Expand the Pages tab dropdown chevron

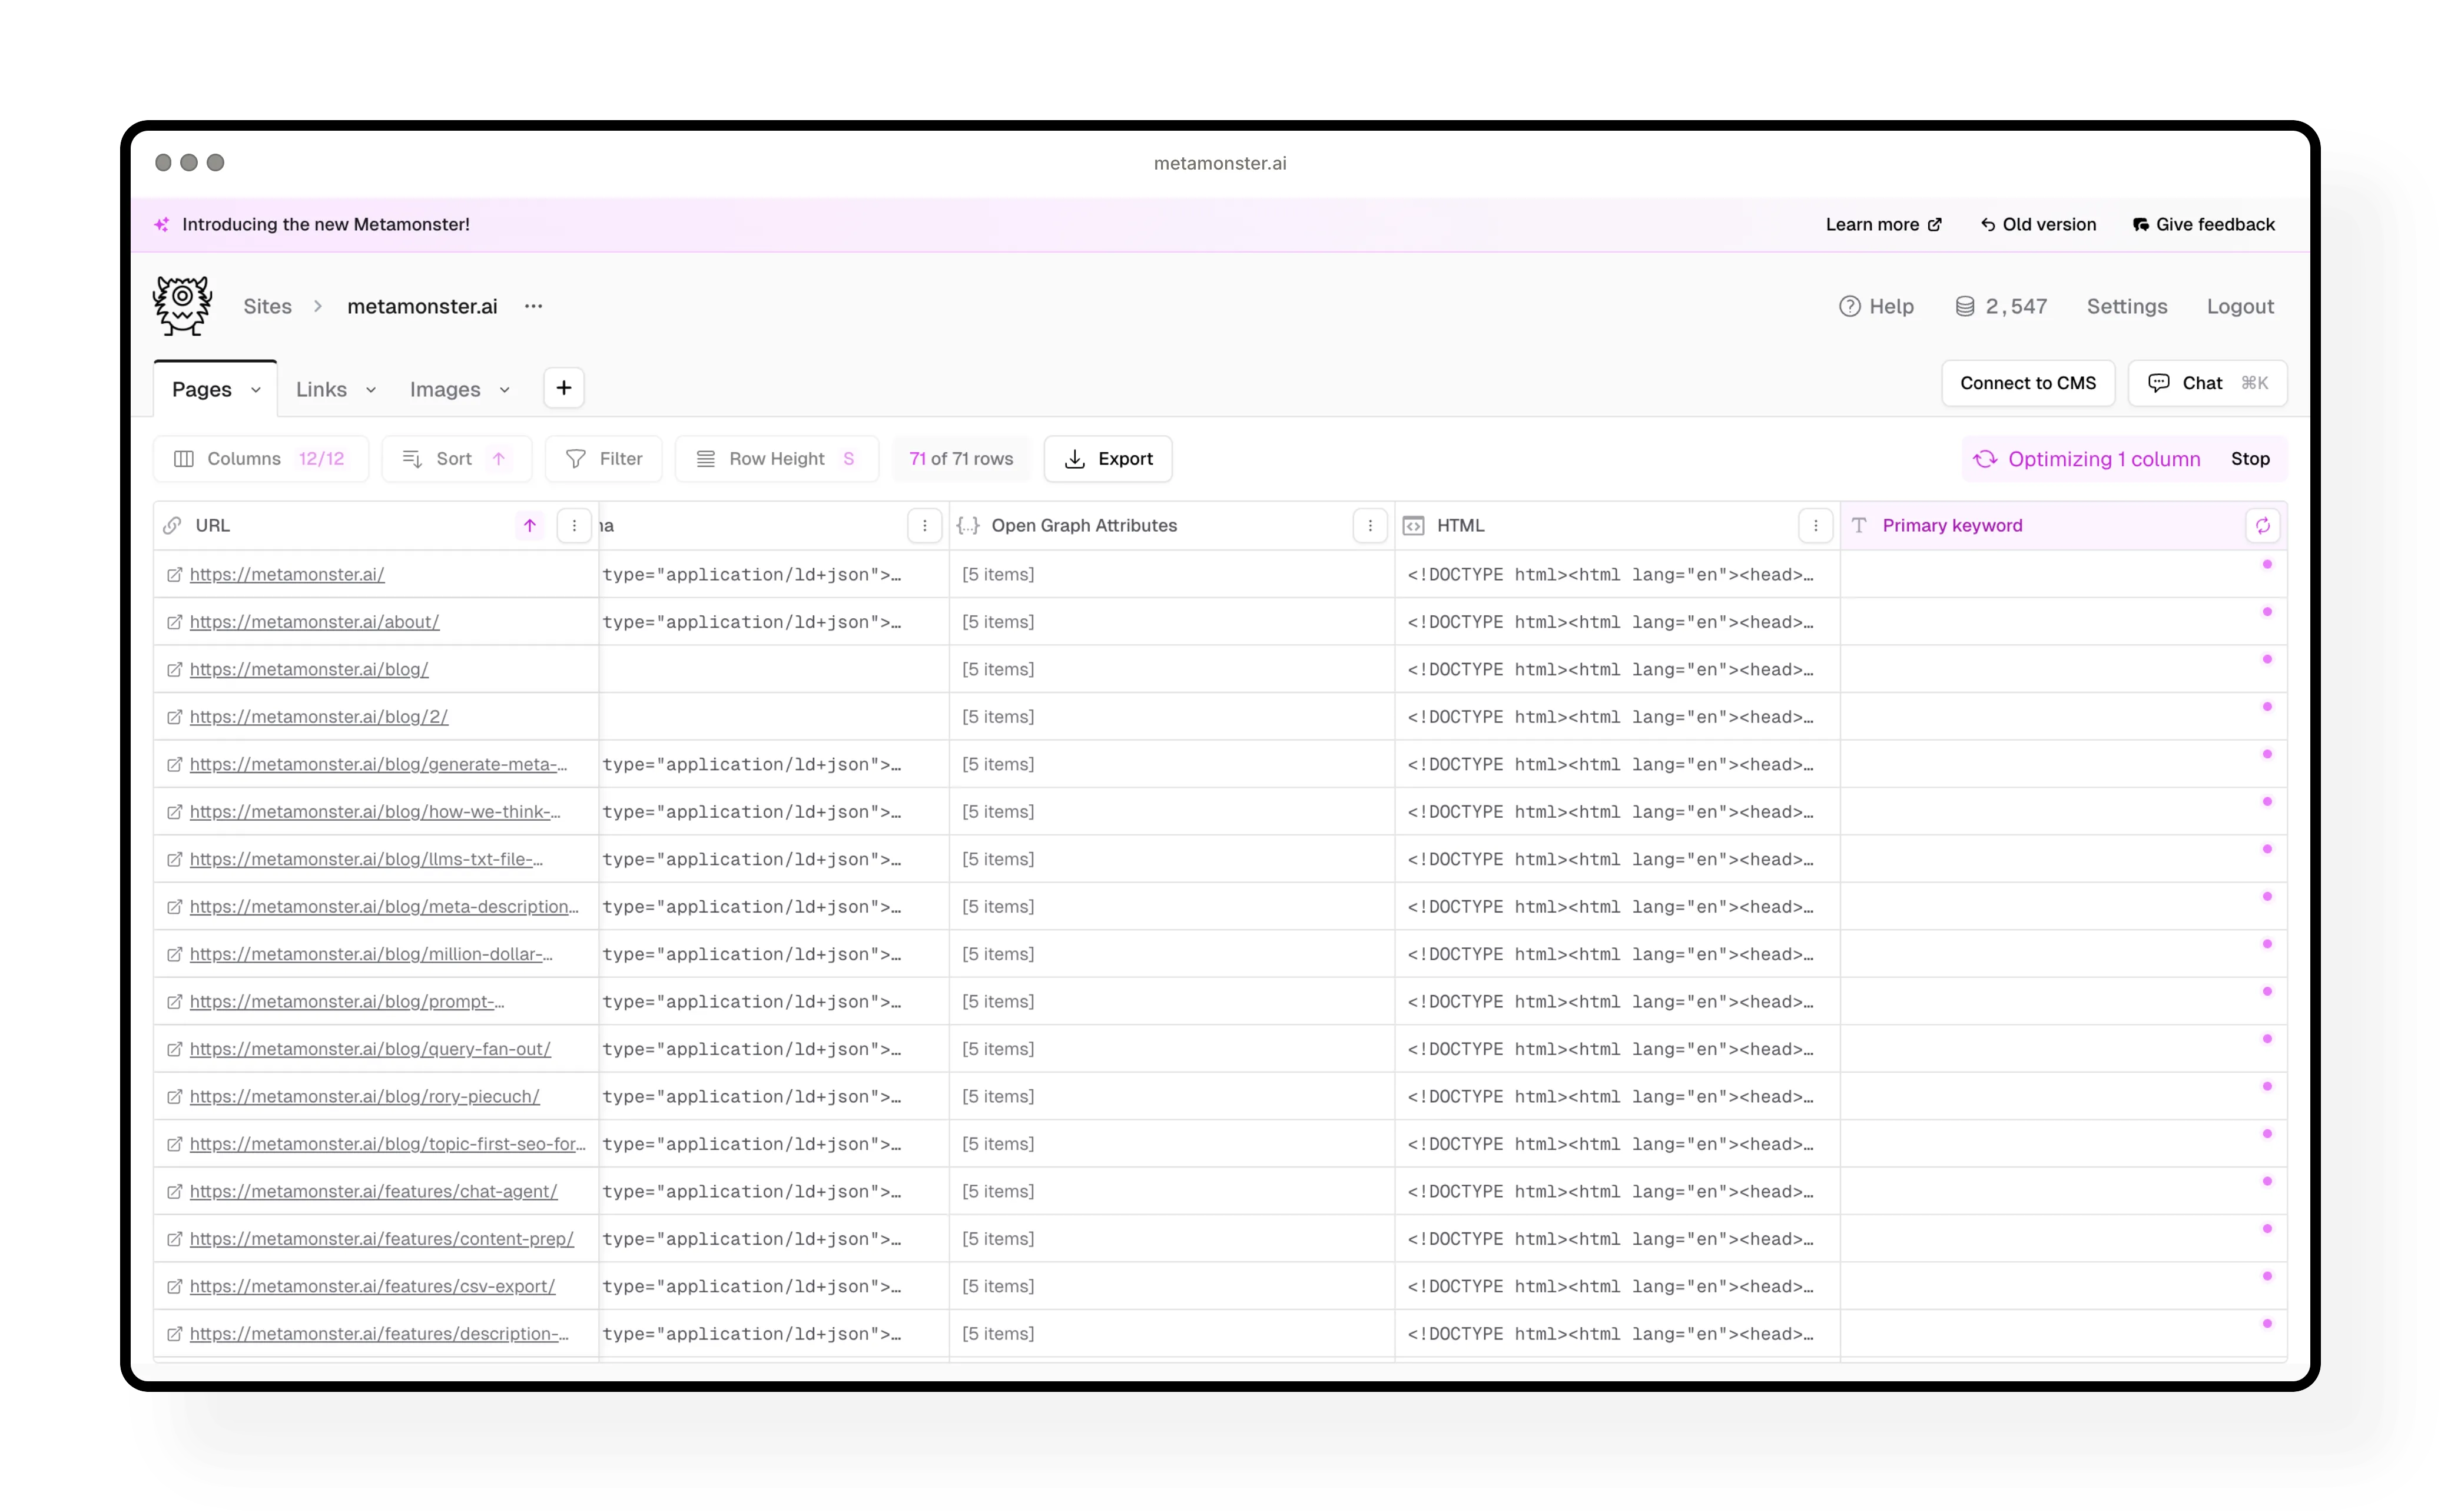coord(256,390)
